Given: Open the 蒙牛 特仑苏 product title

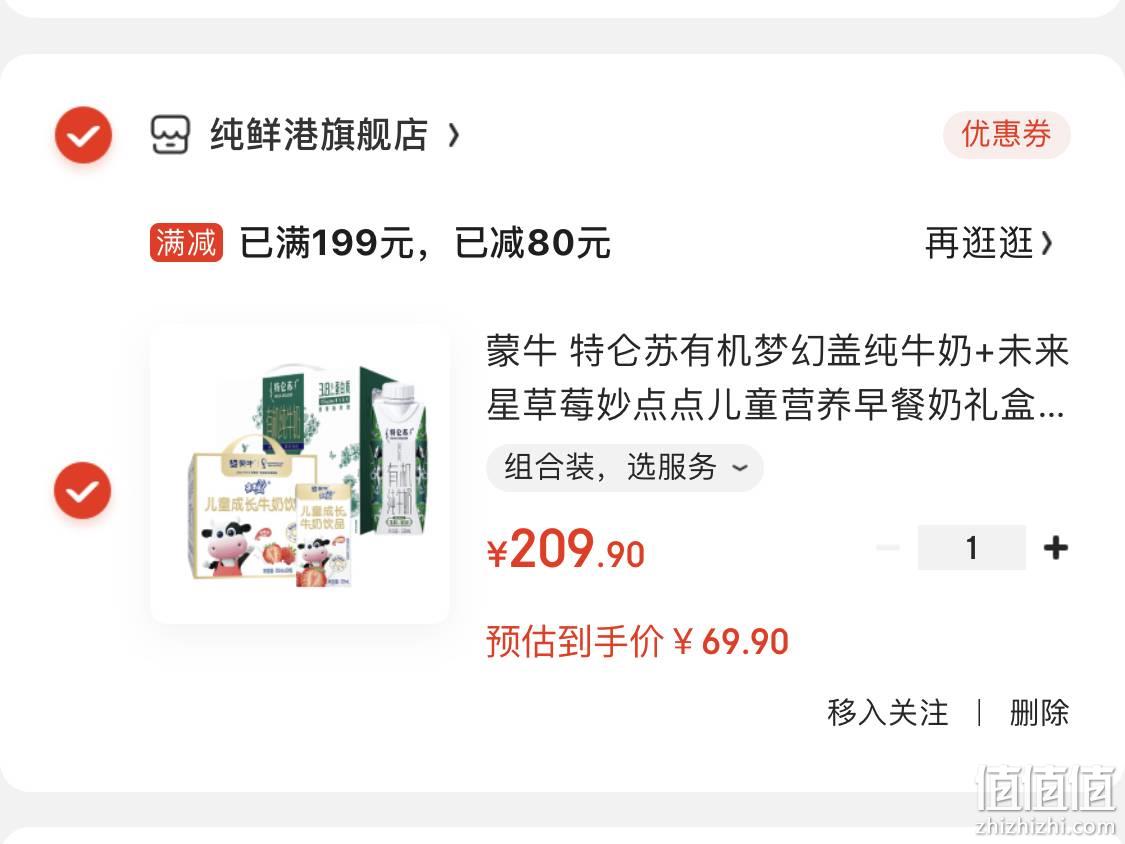Looking at the screenshot, I should 777,378.
